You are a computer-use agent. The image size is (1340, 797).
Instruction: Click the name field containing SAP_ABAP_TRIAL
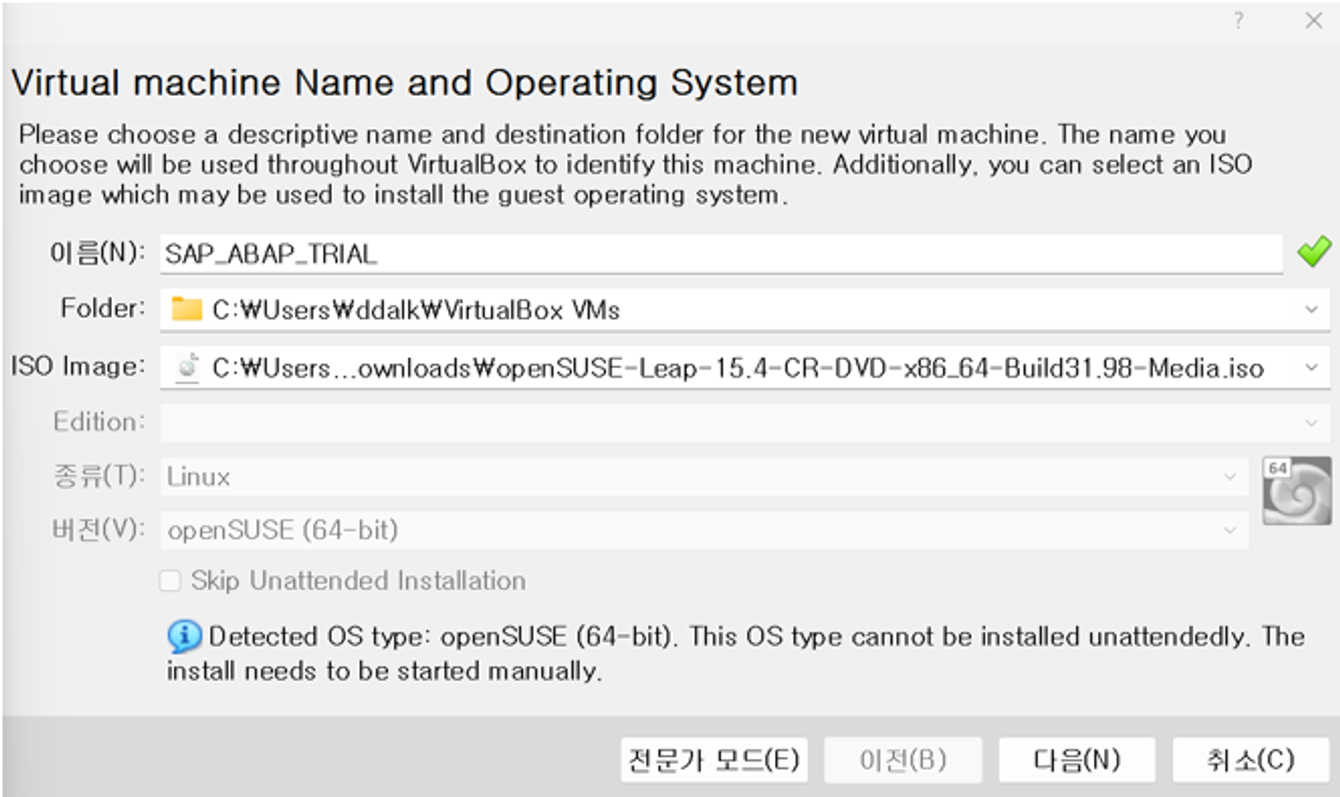pos(721,253)
